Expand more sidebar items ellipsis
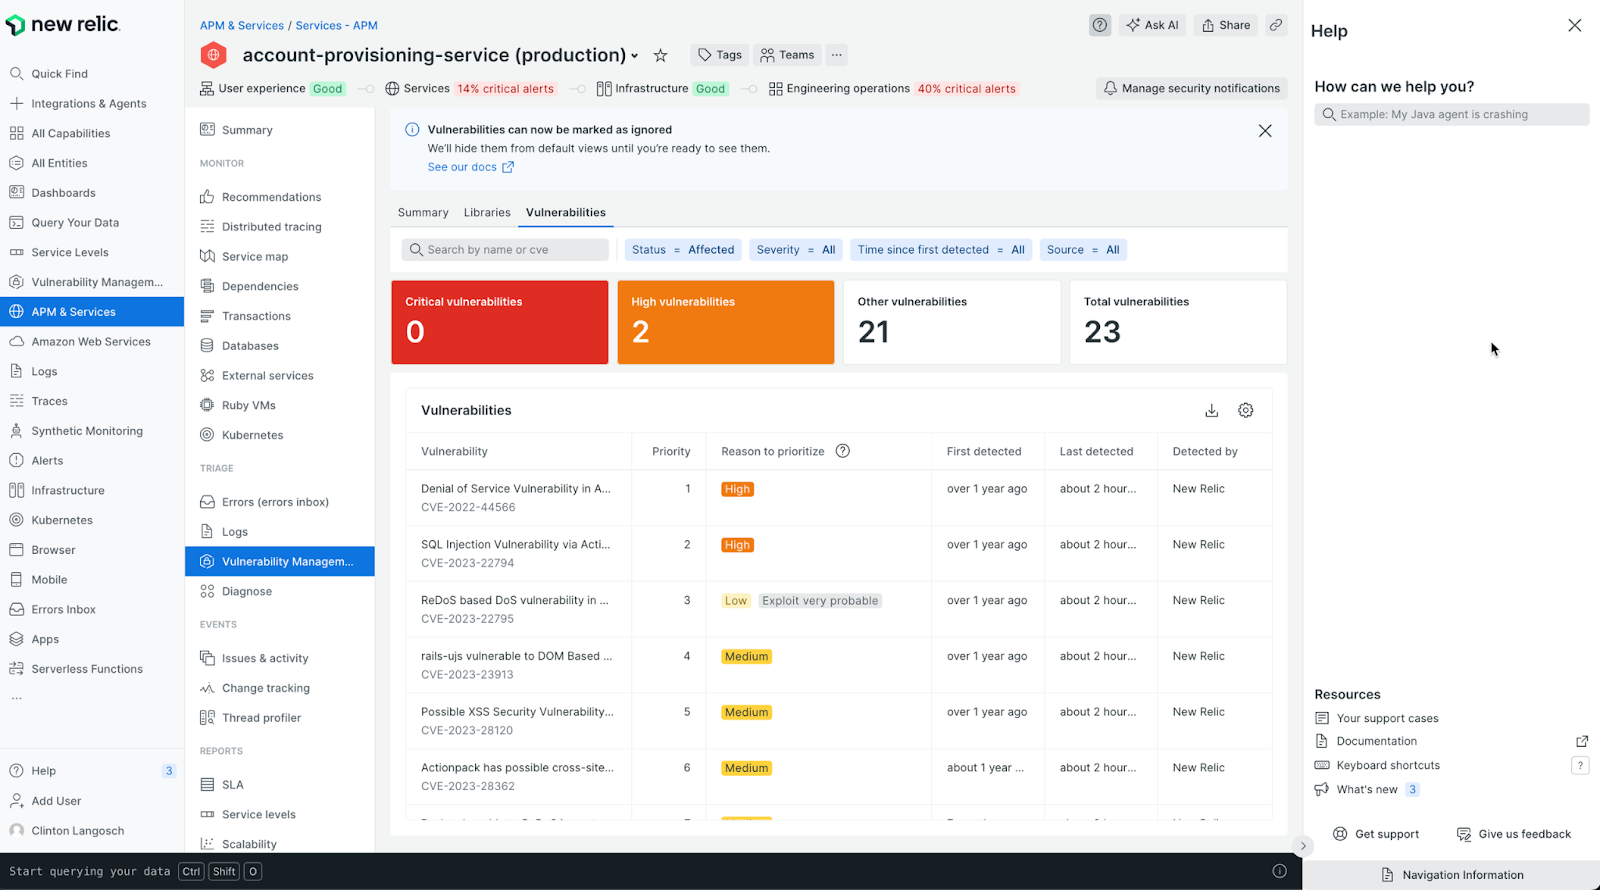Image resolution: width=1600 pixels, height=890 pixels. click(17, 698)
